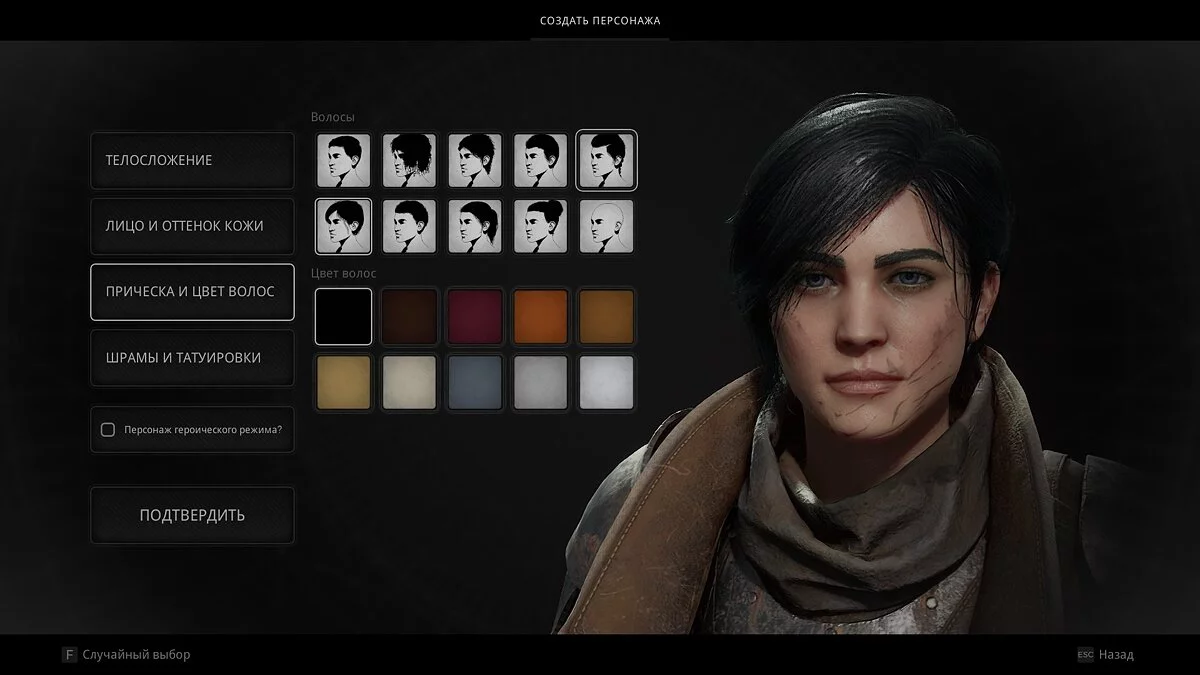Select the spiky shaggy hairstyle in top row
The height and width of the screenshot is (675, 1200).
[475, 160]
